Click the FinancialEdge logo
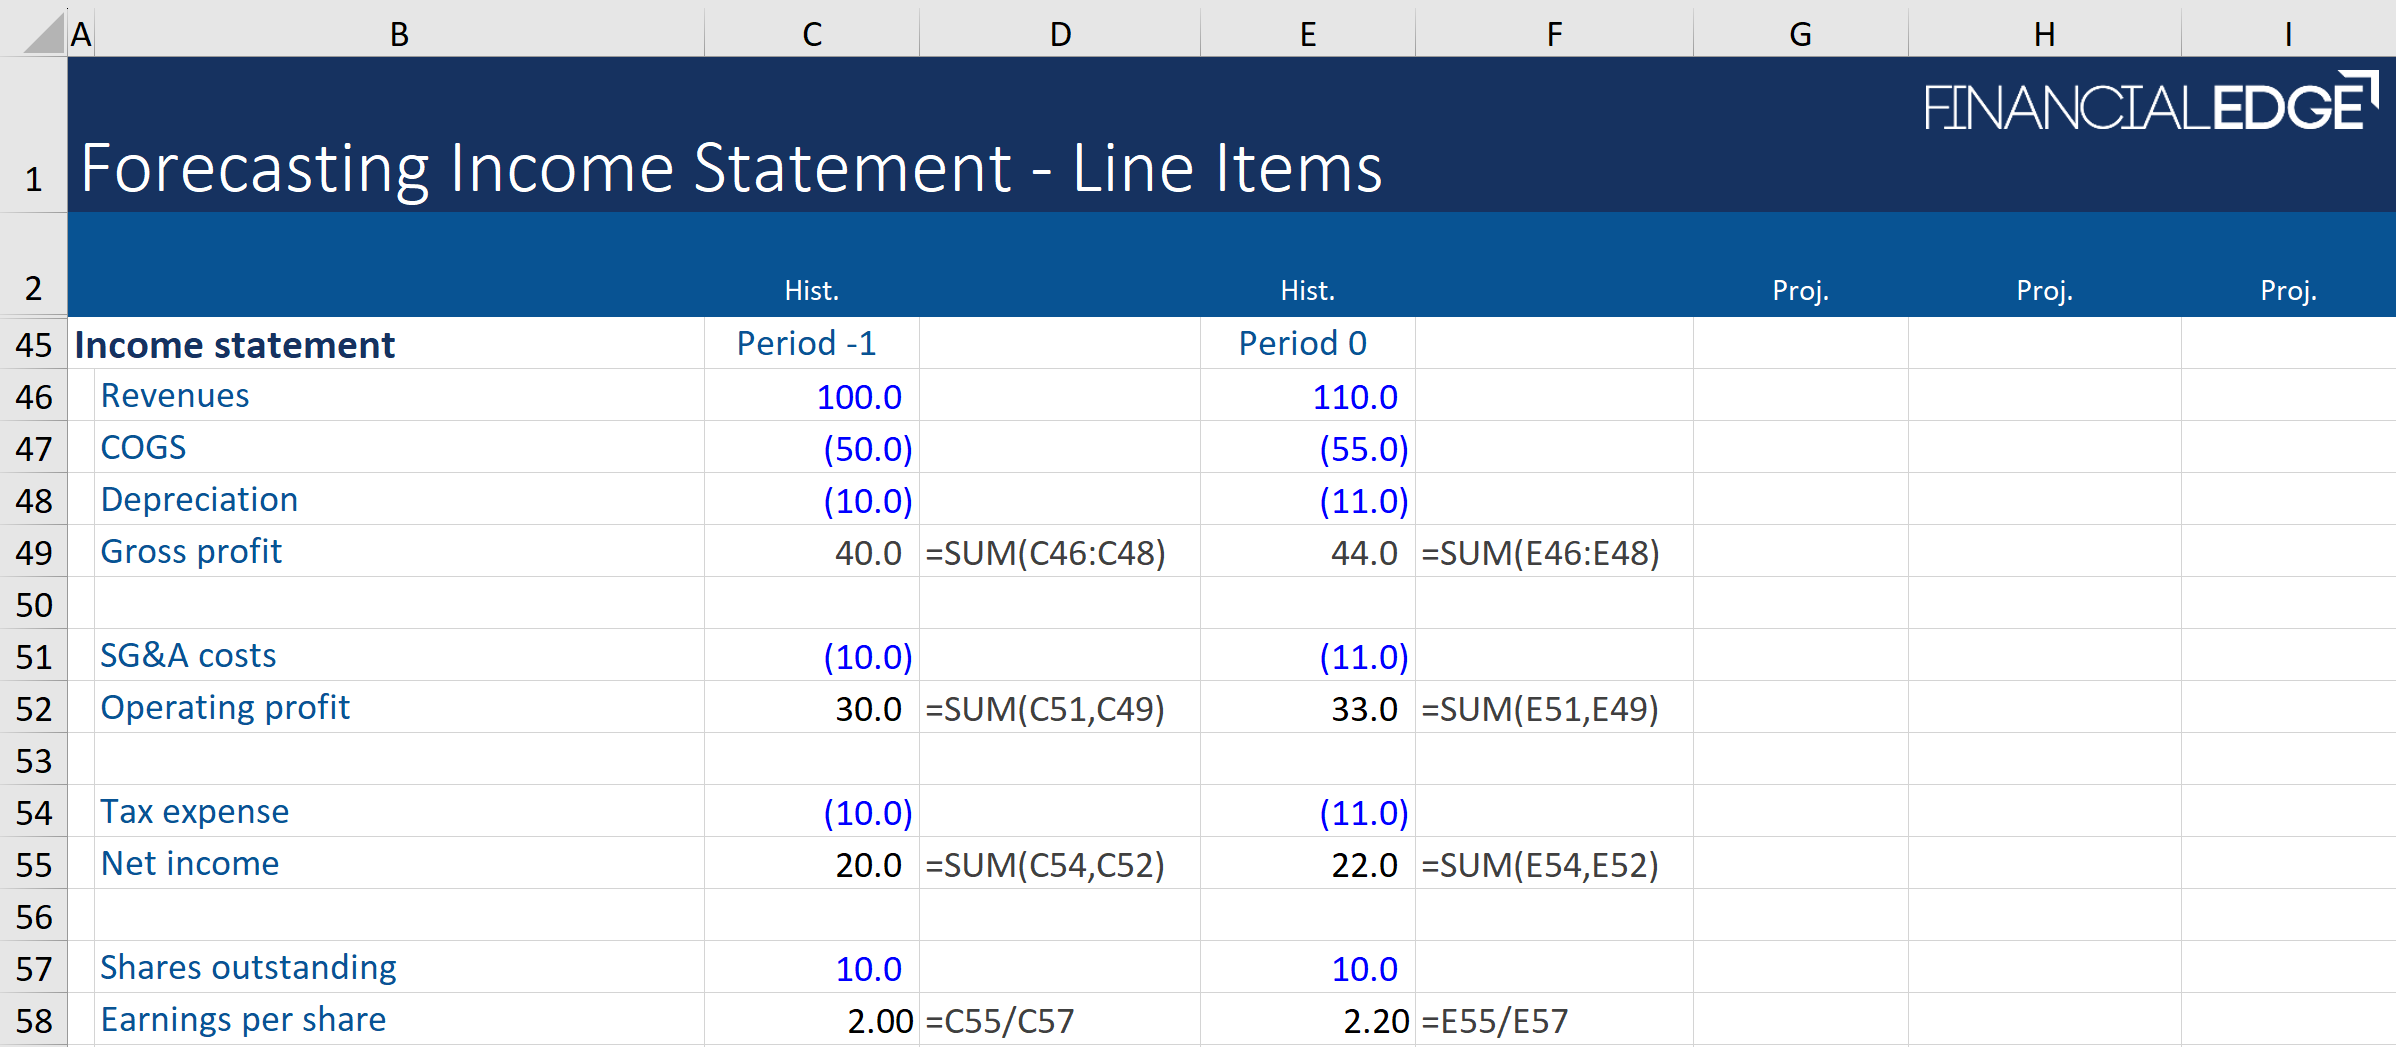The width and height of the screenshot is (2396, 1047). pyautogui.click(x=2149, y=102)
